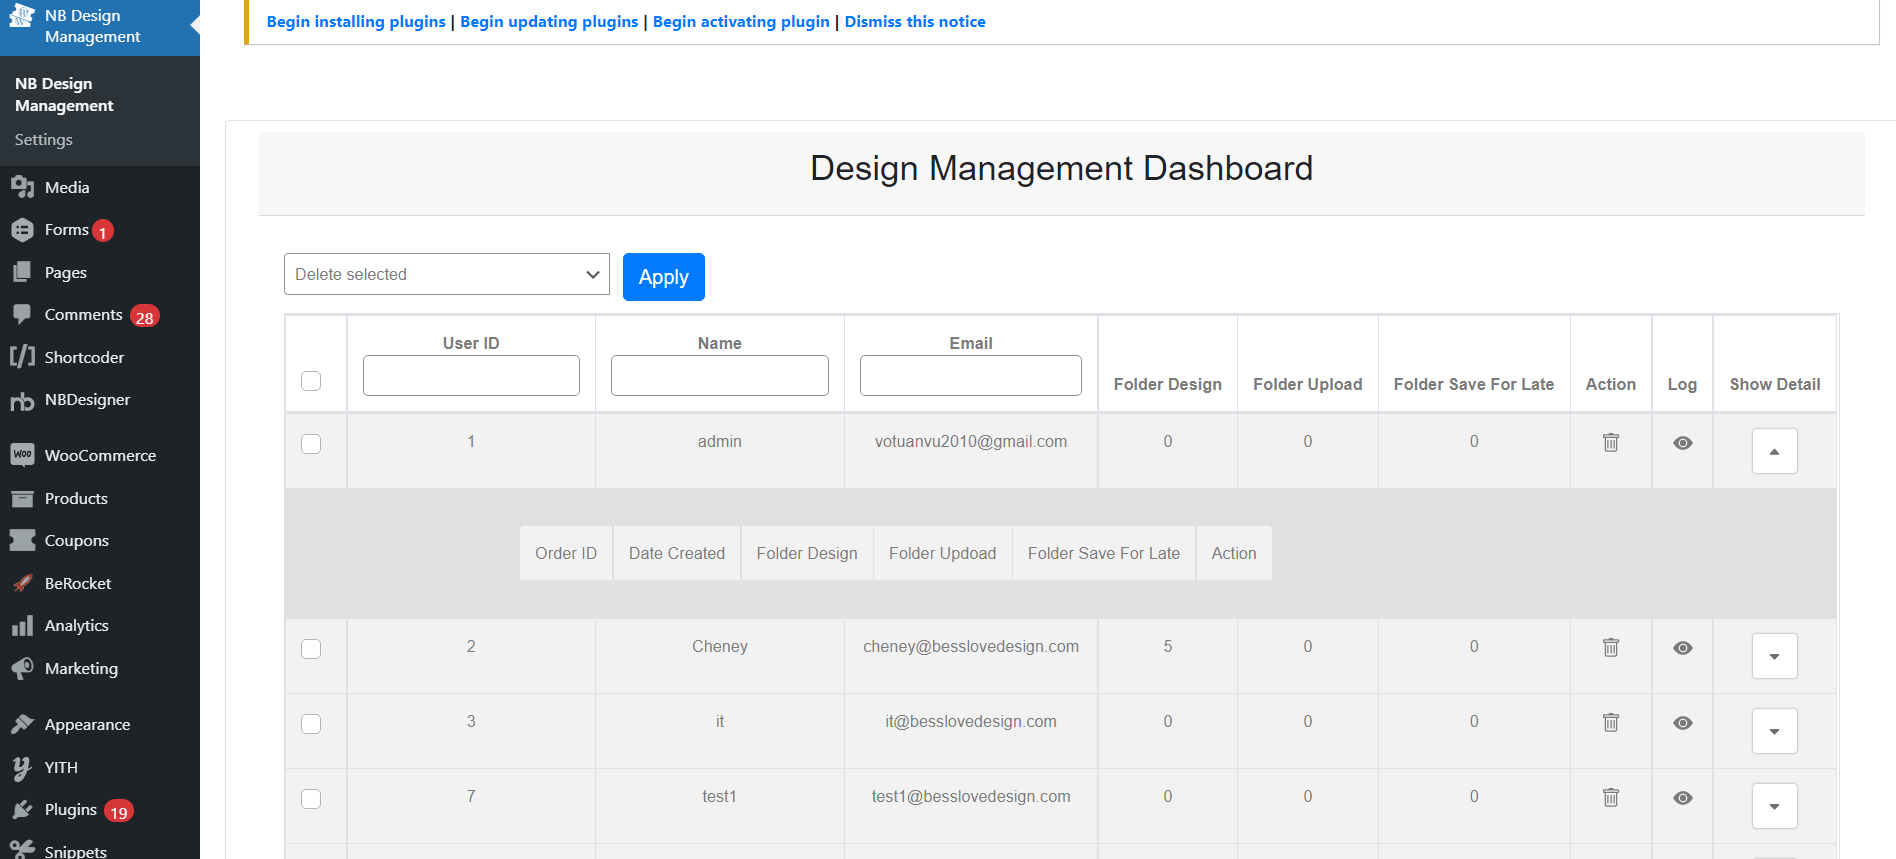The height and width of the screenshot is (859, 1896).
Task: Expand details for user Cheney
Action: [x=1774, y=656]
